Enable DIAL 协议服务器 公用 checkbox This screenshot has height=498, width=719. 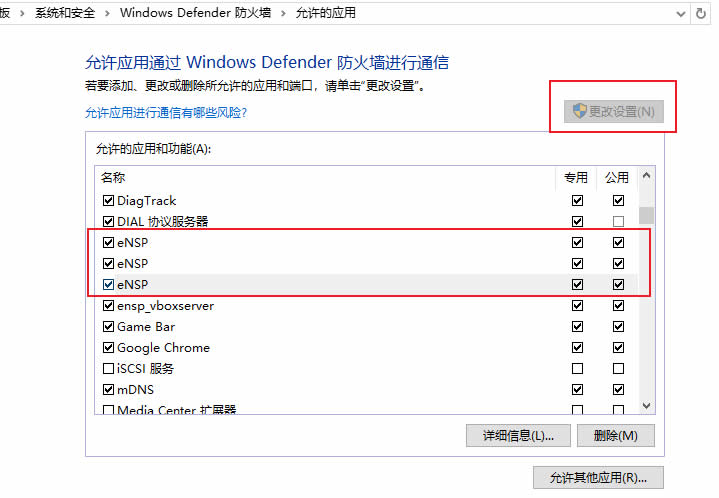pos(618,221)
